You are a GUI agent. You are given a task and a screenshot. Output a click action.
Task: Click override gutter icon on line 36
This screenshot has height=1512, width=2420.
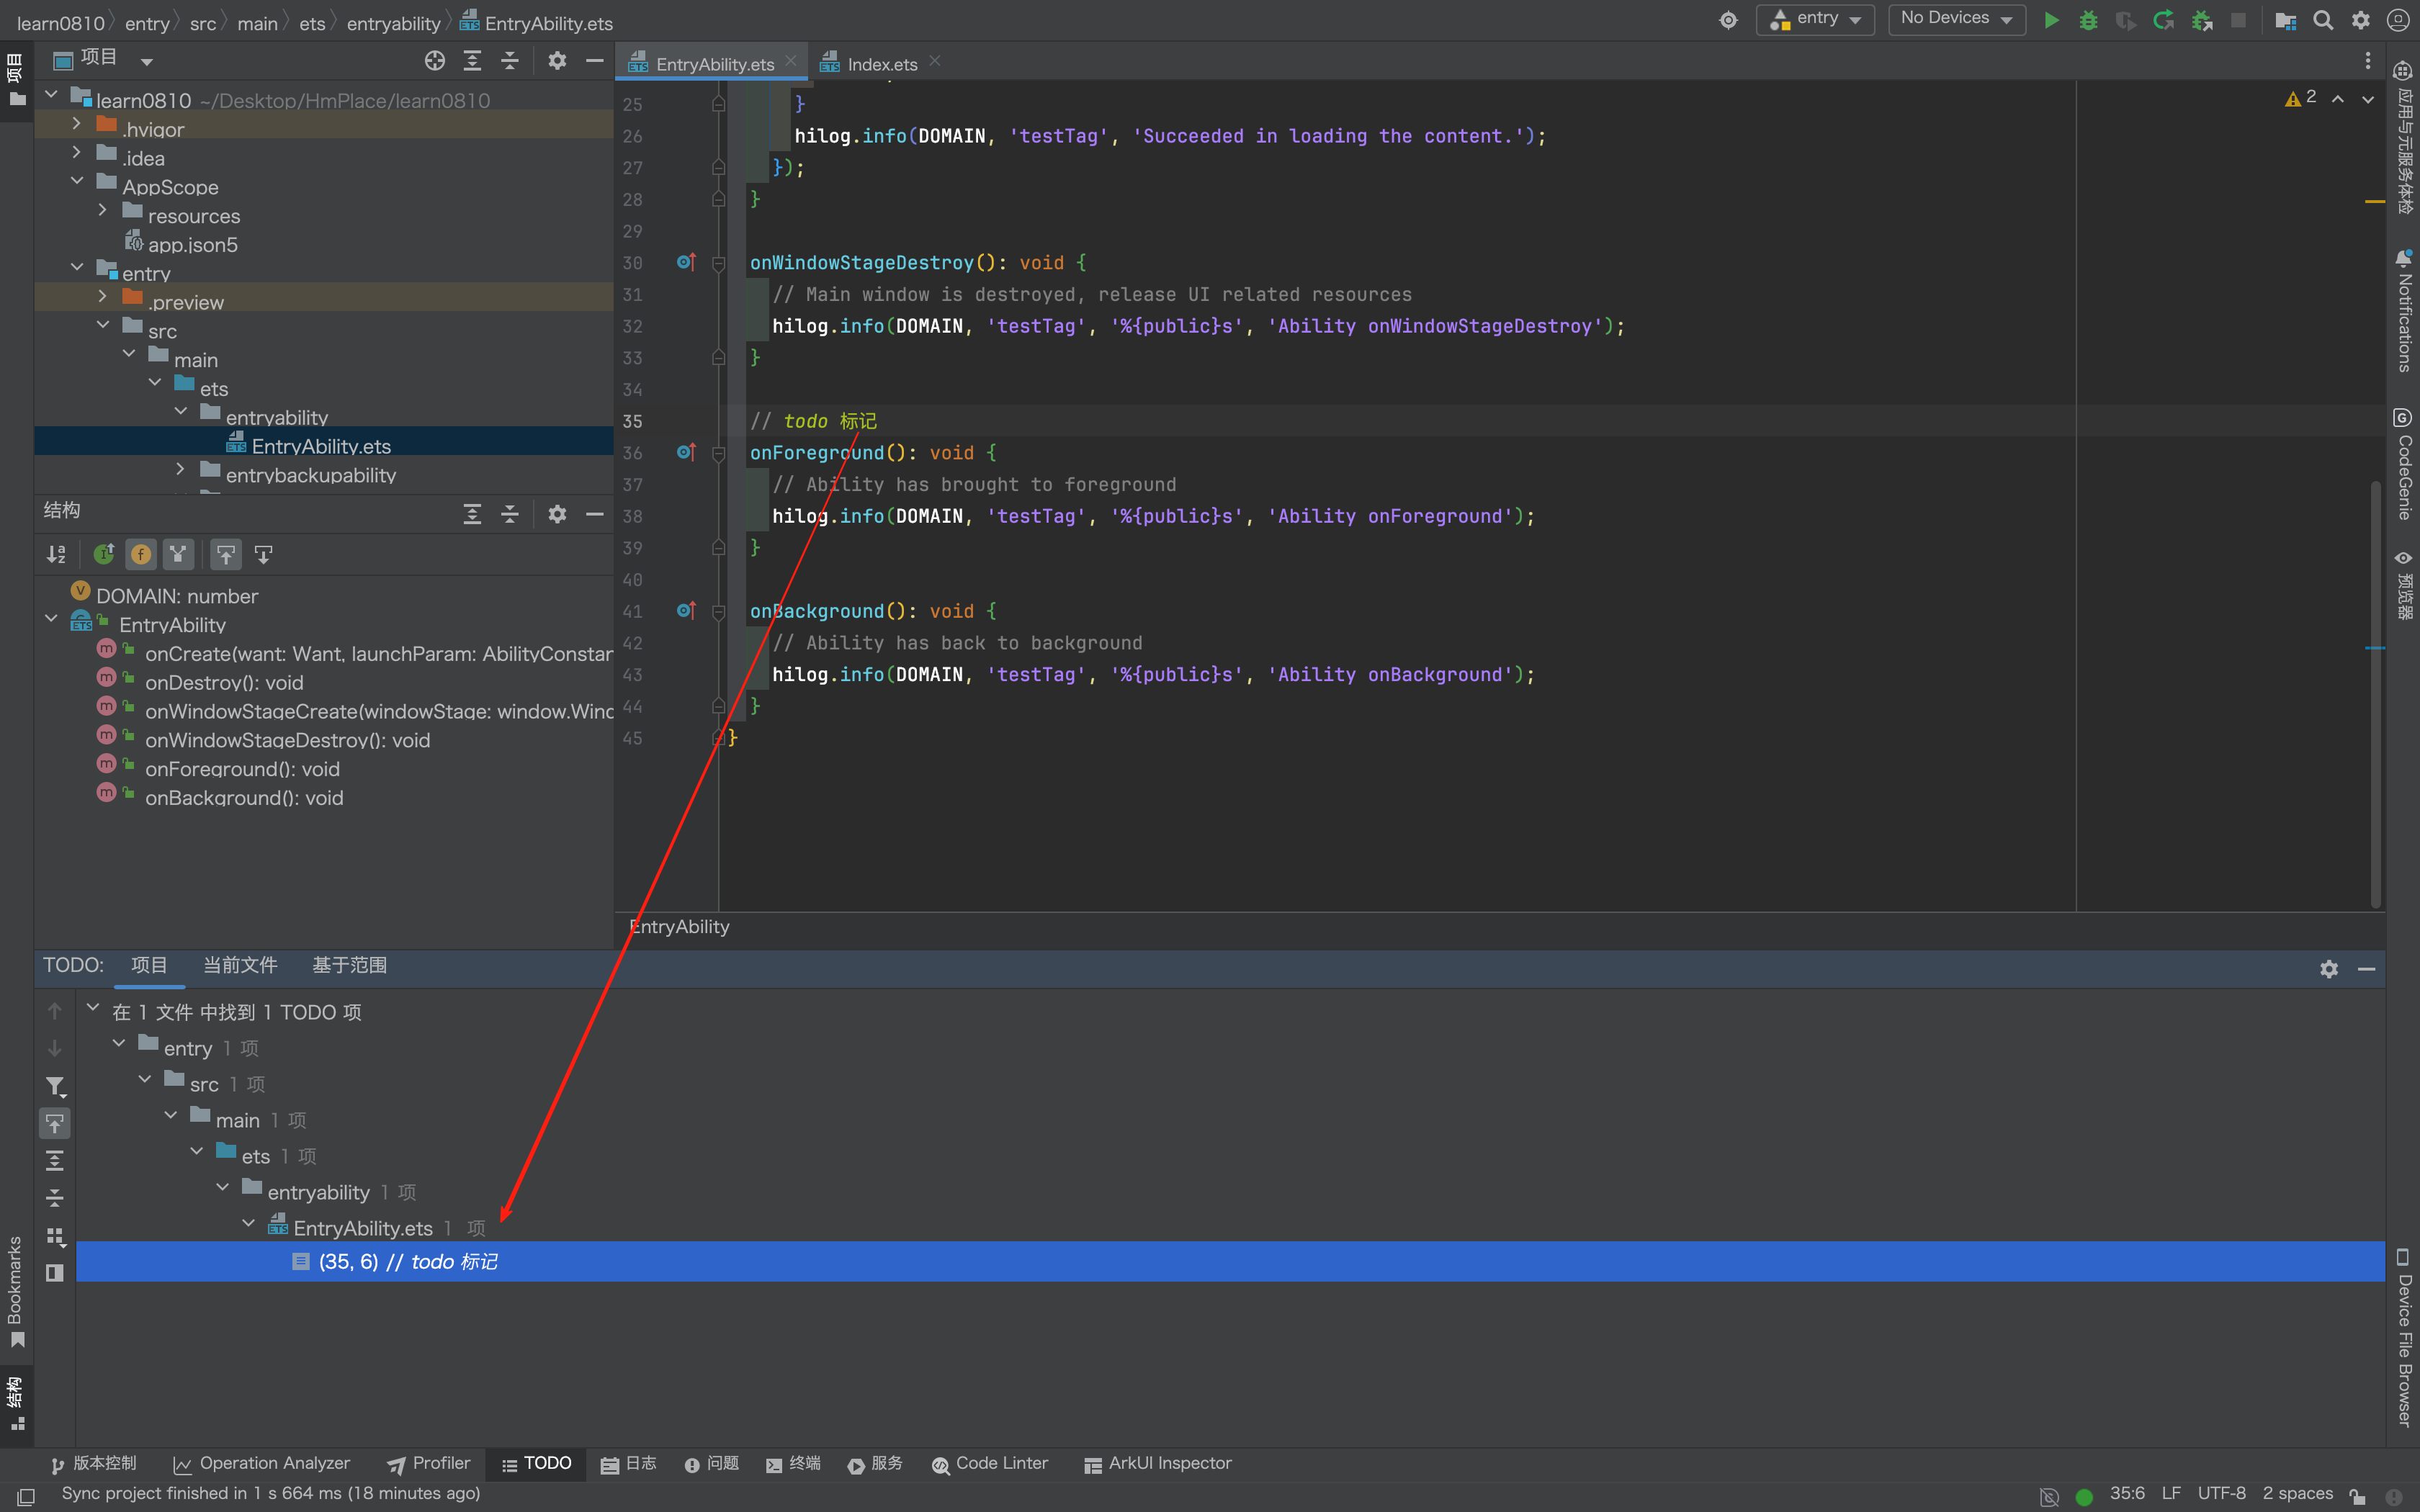pyautogui.click(x=685, y=452)
